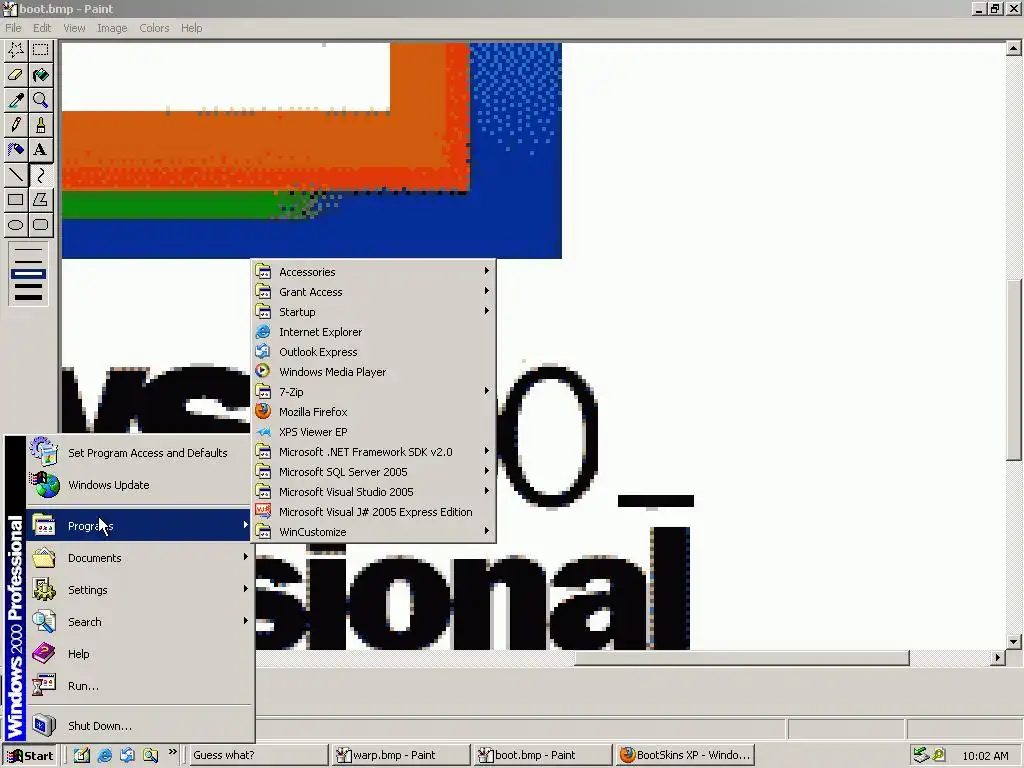1024x768 pixels.
Task: Select the Fill With Color tool
Action: pos(40,74)
